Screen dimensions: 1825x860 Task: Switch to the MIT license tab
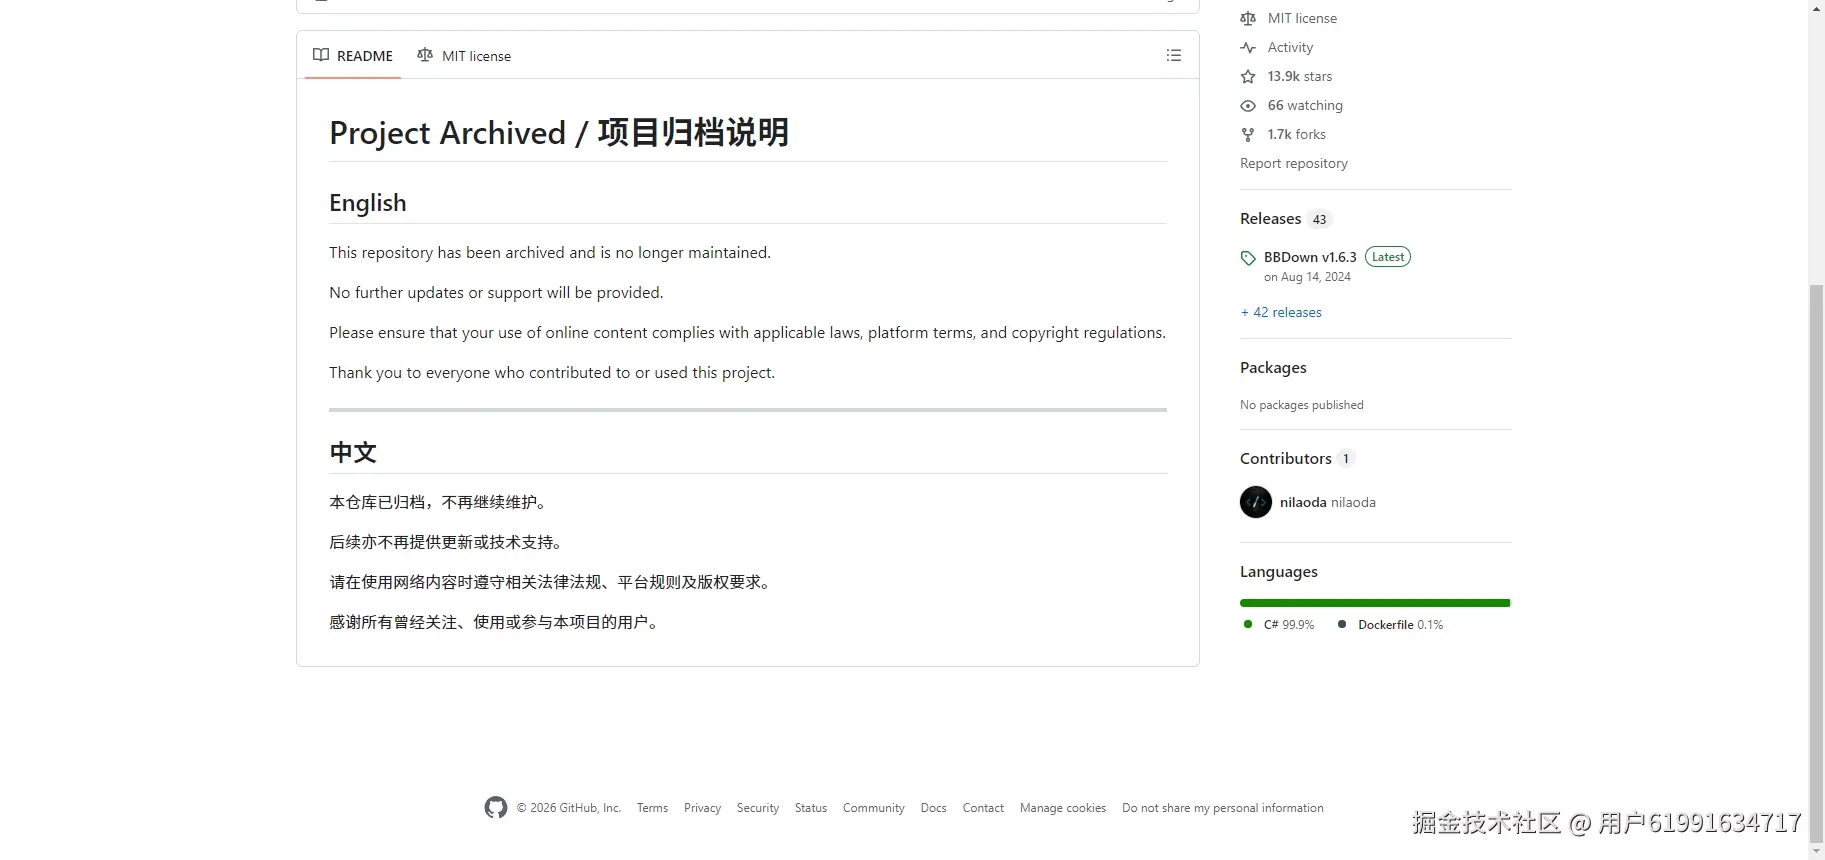pyautogui.click(x=464, y=56)
